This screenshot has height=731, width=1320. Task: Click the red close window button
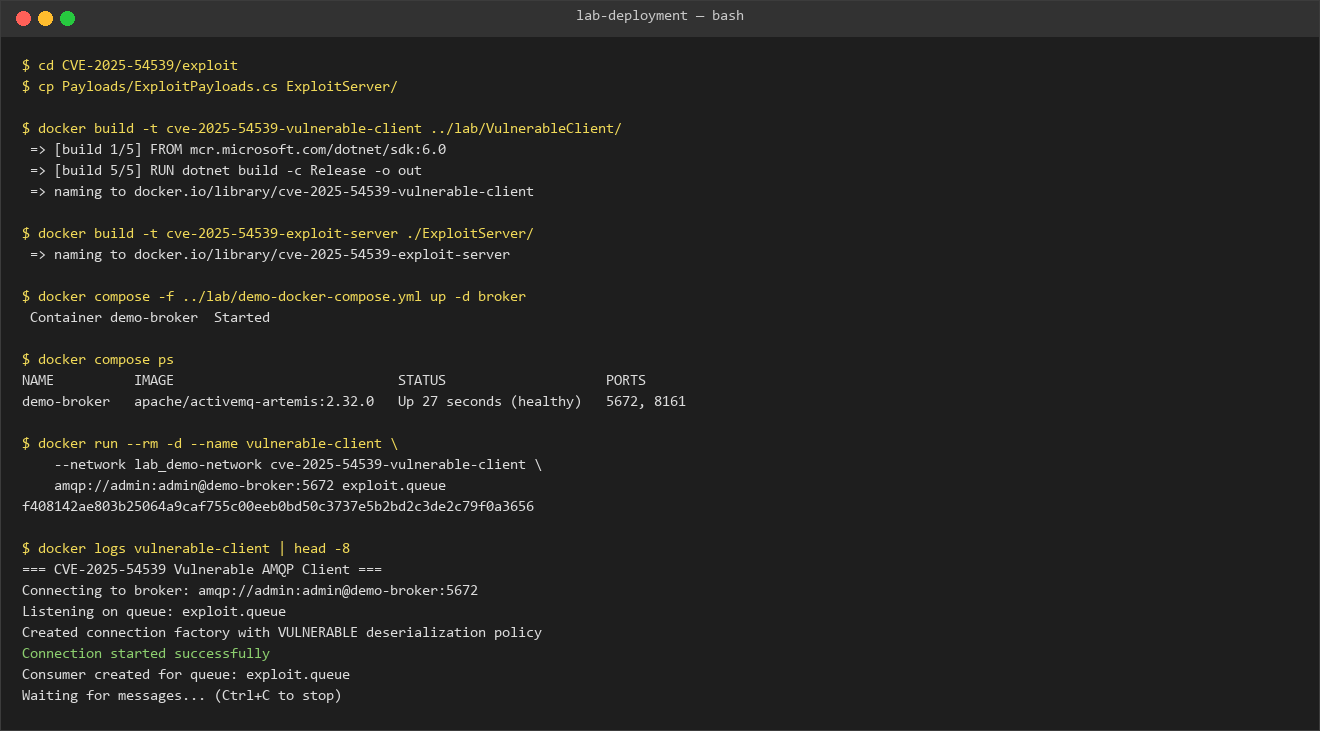coord(23,18)
